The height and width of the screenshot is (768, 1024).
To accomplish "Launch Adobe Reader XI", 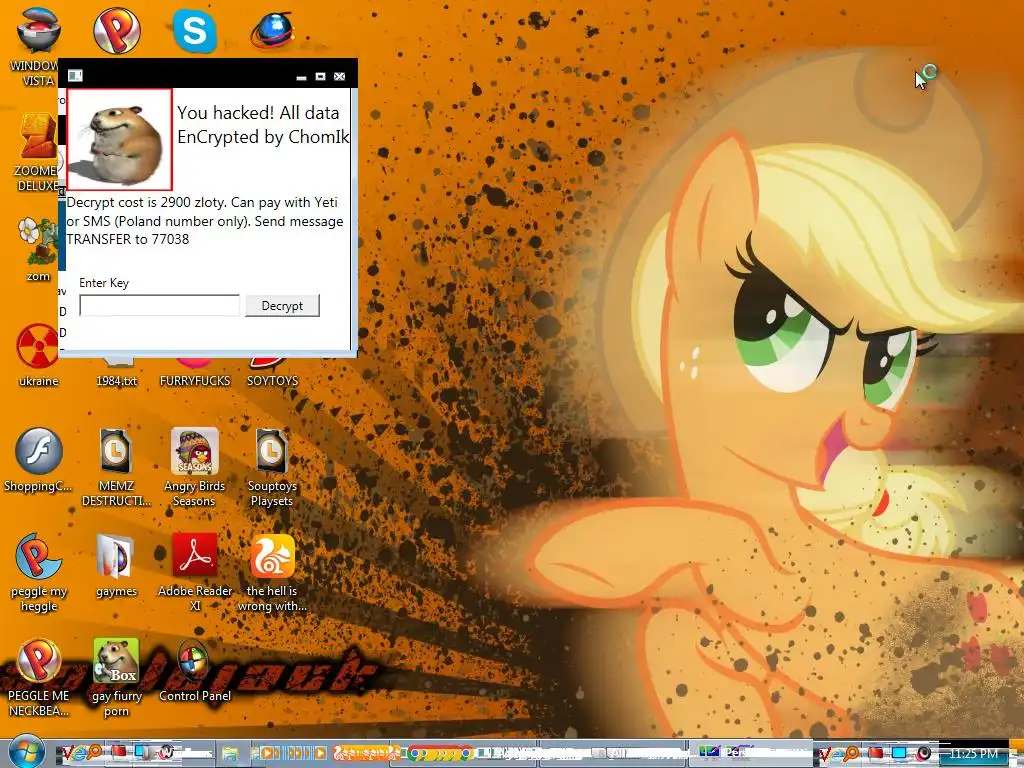I will pos(195,555).
